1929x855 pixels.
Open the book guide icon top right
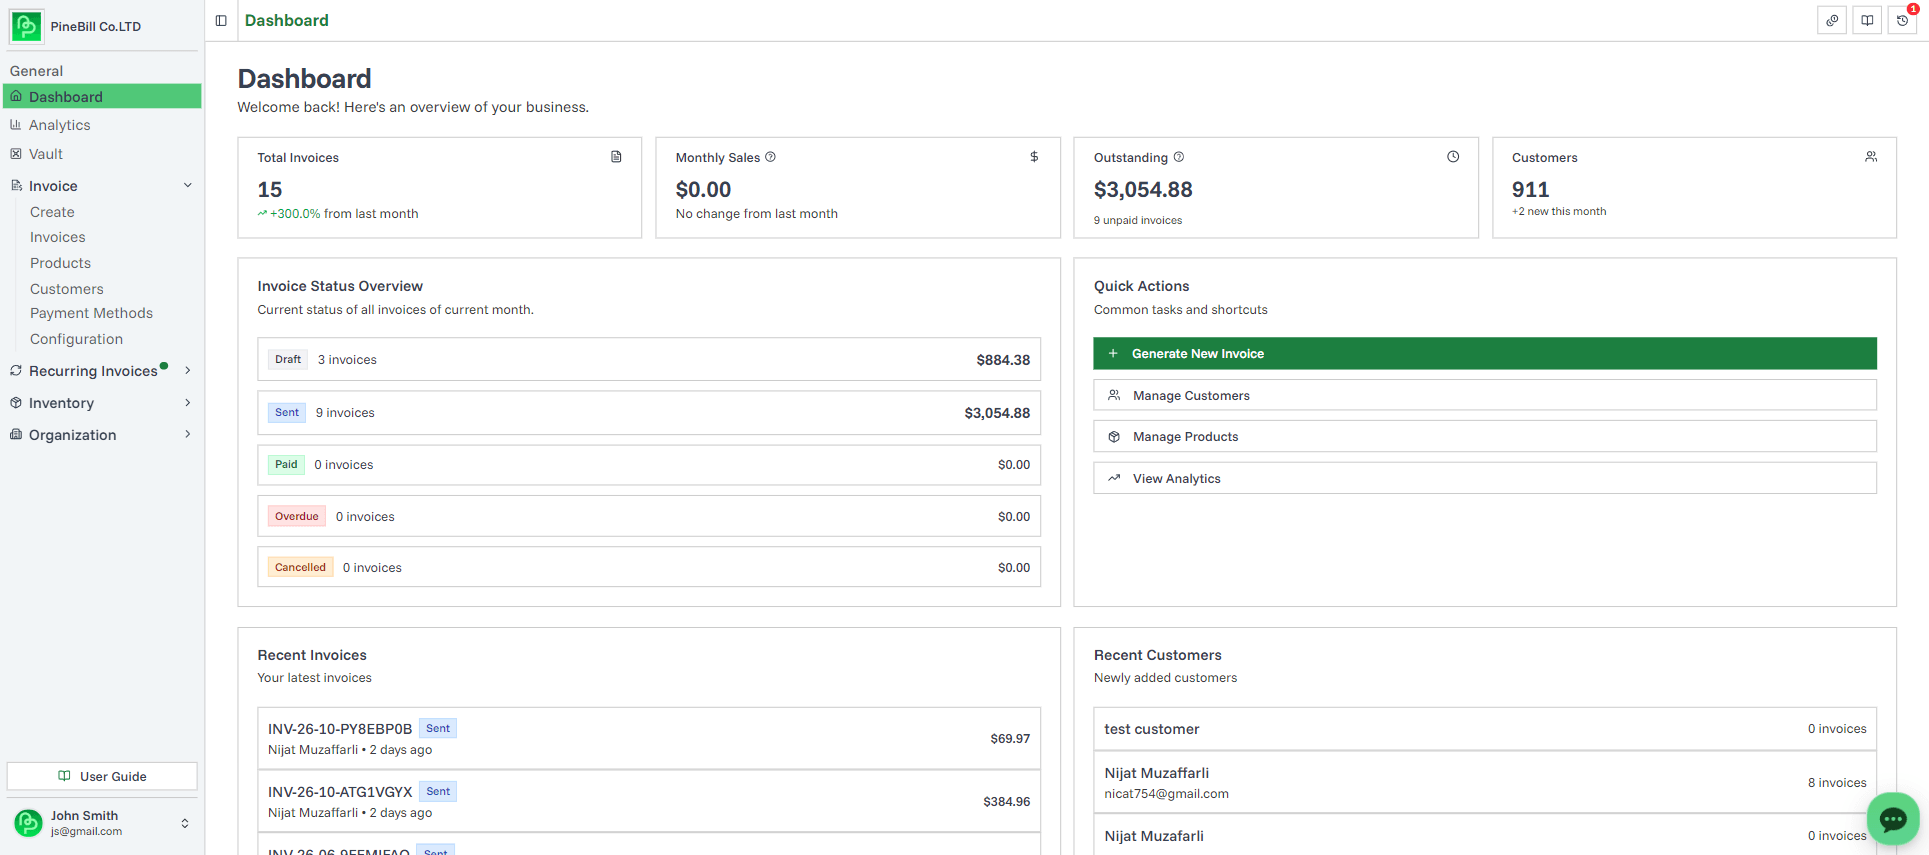(x=1867, y=20)
